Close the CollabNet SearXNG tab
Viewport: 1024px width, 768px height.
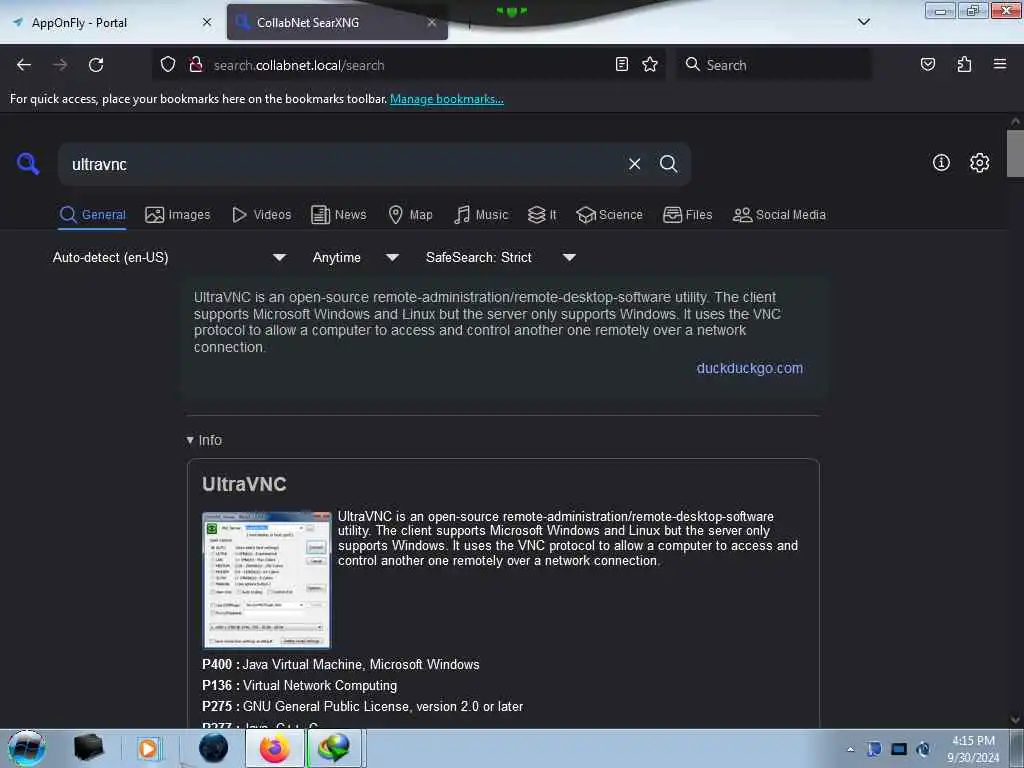pos(432,22)
